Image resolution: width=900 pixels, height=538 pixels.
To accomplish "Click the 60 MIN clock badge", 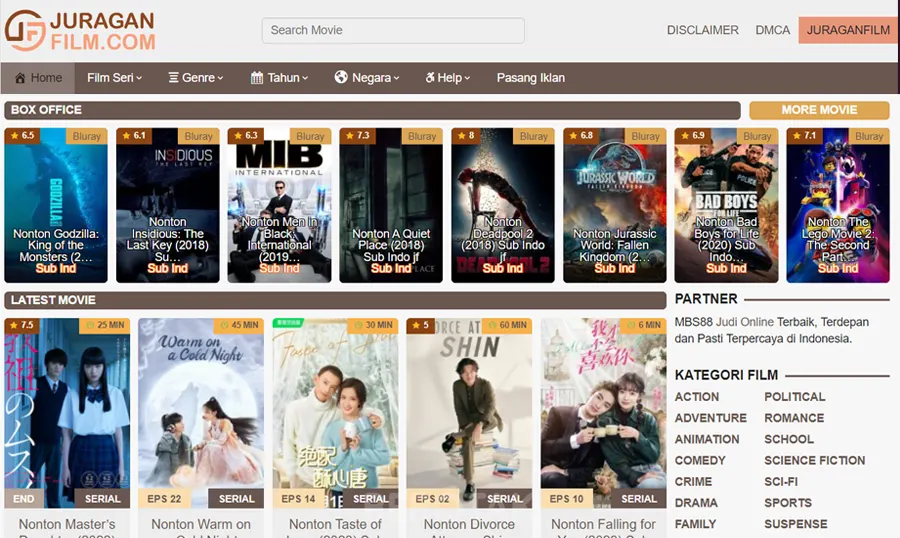I will pos(507,325).
